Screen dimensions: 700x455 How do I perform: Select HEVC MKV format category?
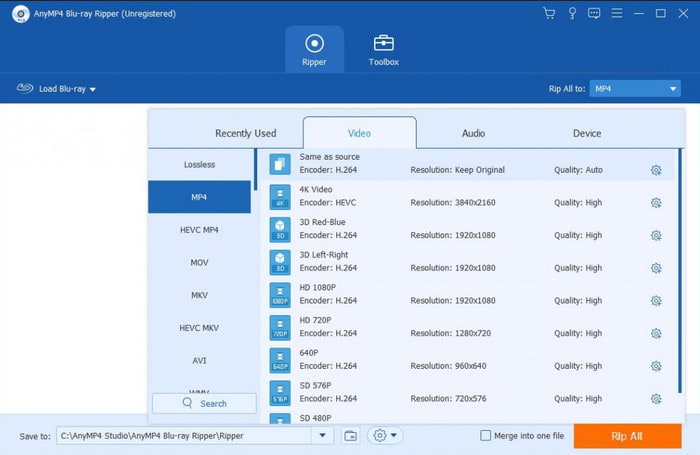click(200, 328)
